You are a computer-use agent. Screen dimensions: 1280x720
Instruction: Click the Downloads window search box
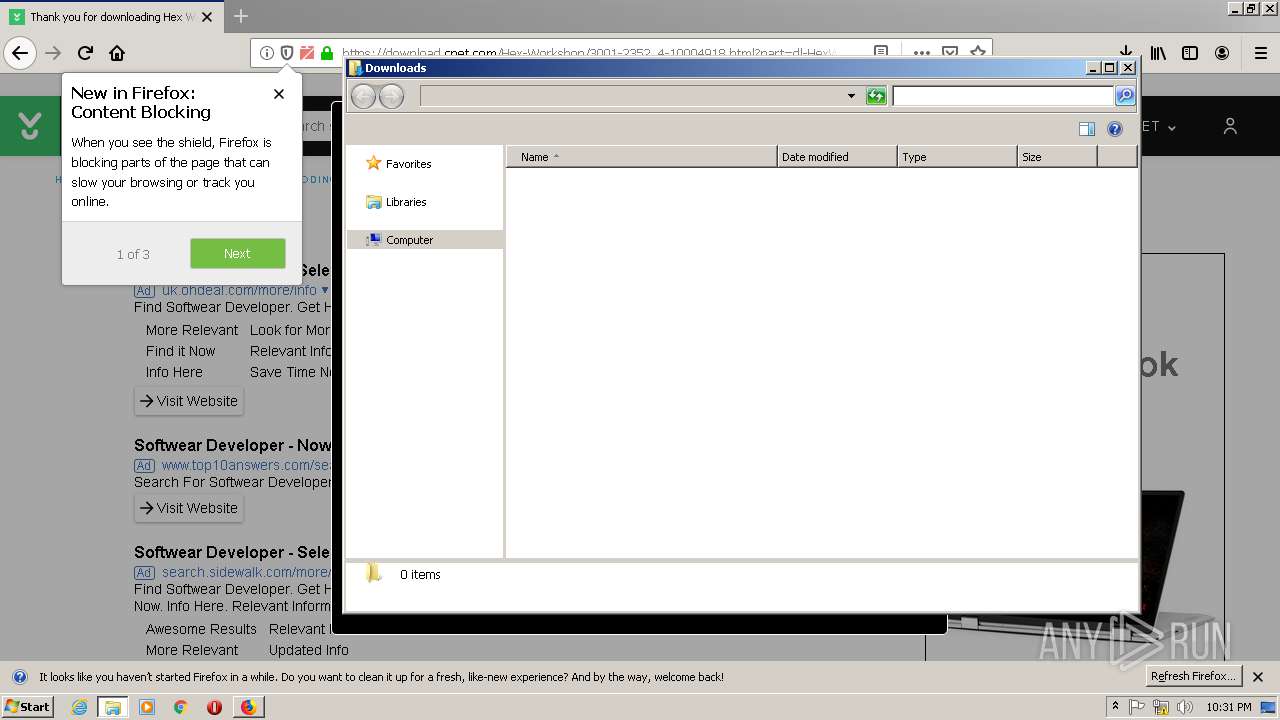tap(1003, 96)
